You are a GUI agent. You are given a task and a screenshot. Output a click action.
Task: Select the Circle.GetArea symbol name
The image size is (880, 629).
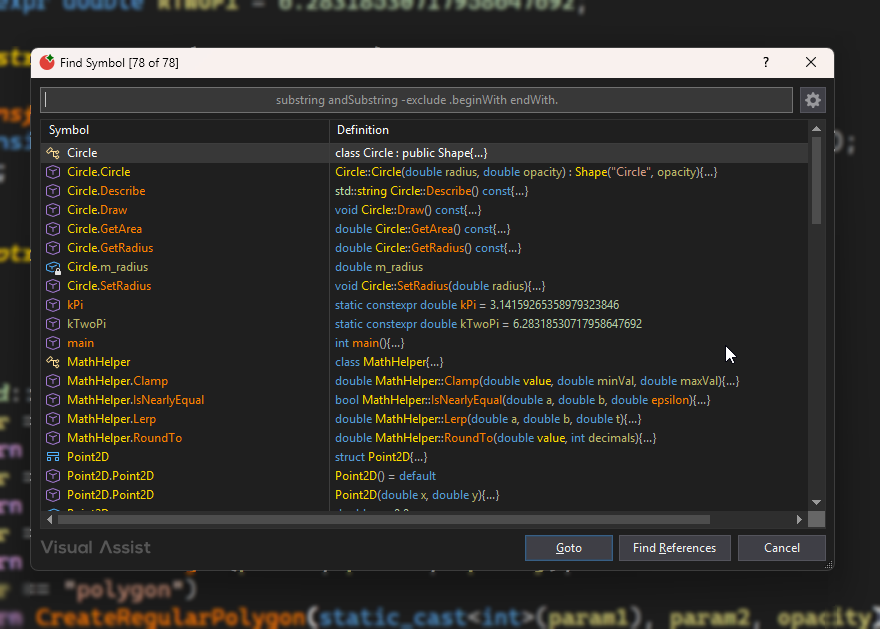104,229
